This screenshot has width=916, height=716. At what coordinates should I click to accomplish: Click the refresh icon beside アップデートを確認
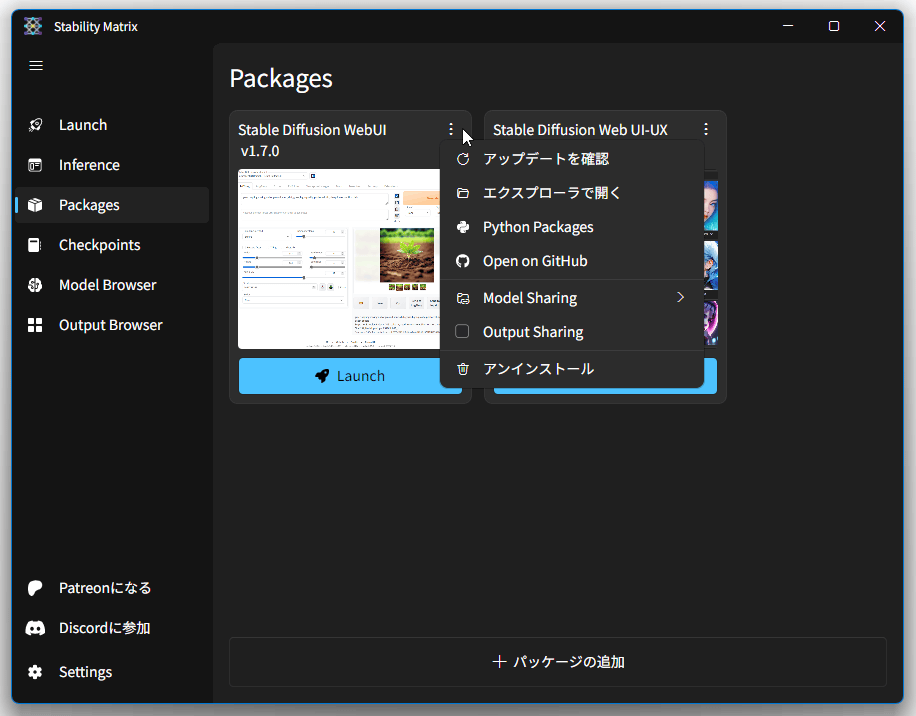[x=463, y=159]
